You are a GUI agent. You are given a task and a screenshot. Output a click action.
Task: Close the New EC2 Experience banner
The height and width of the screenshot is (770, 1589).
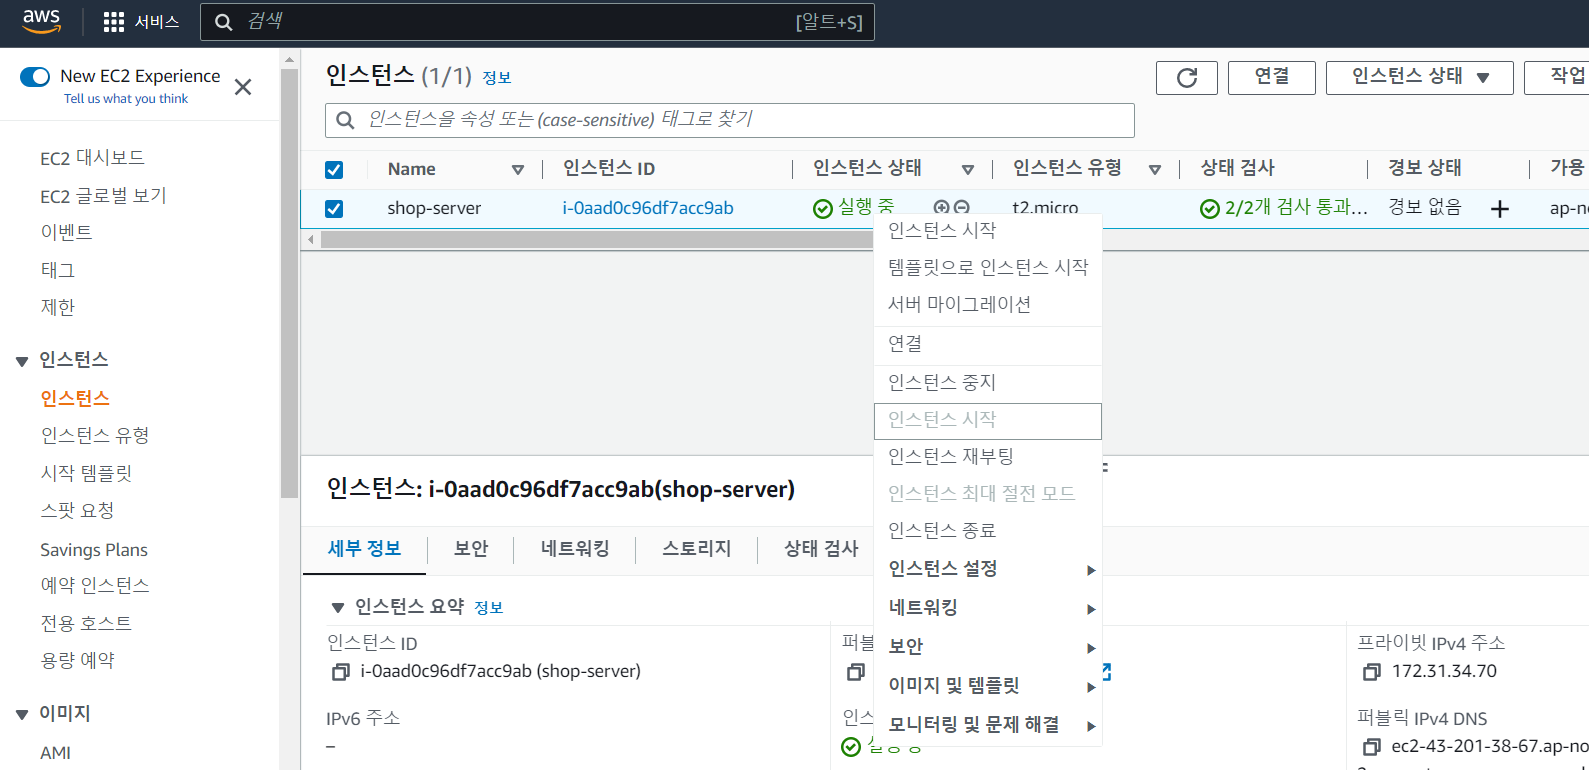(243, 87)
